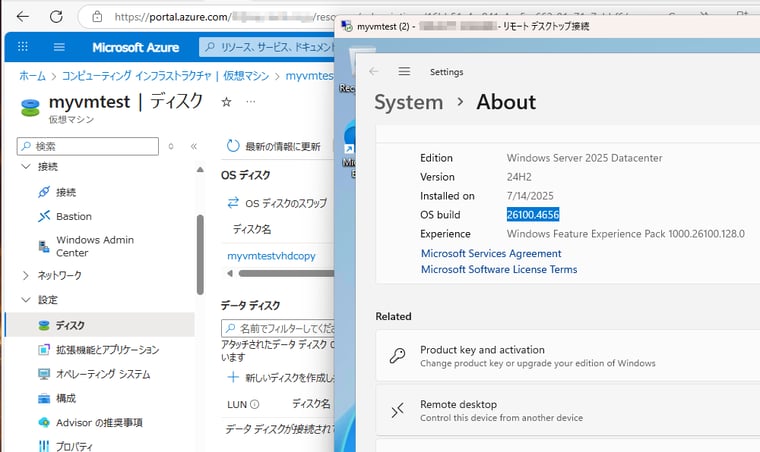Click the Windows Server 2025 Datacenter edition text
Viewport: 760px width, 452px height.
(584, 158)
